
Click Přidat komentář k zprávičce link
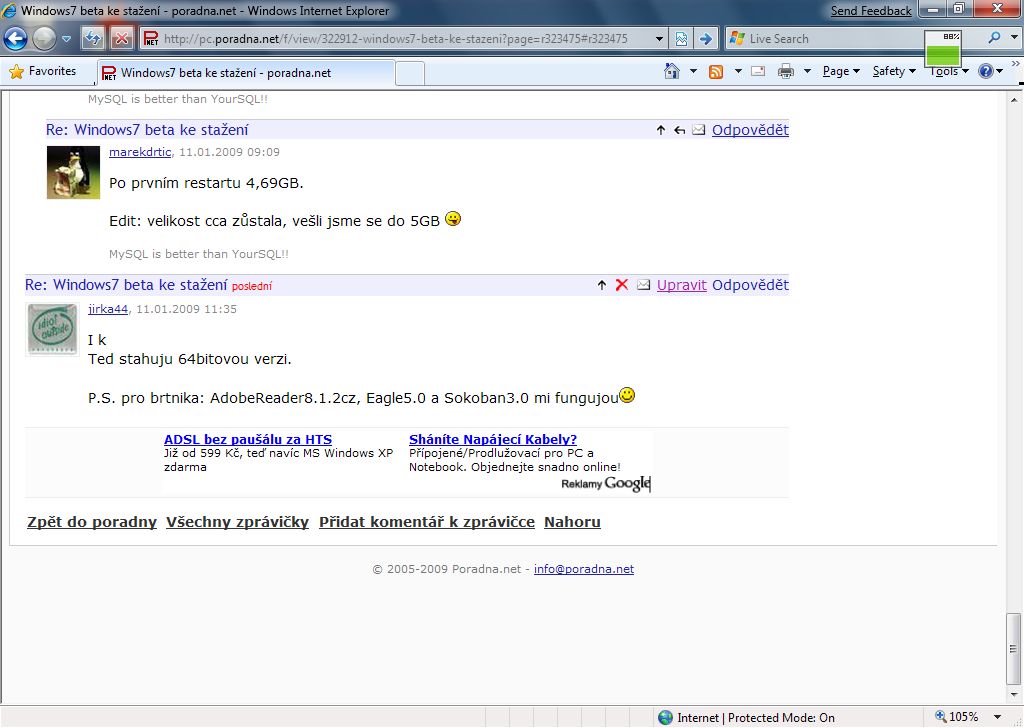click(427, 522)
